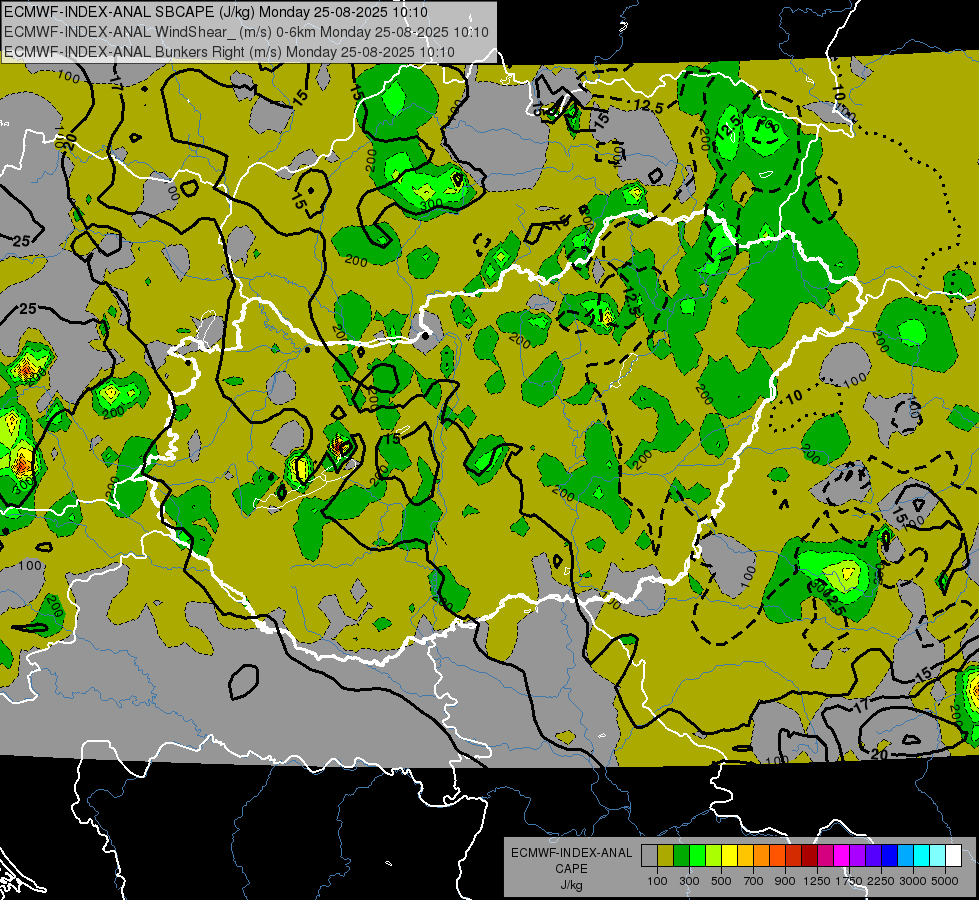Click the legend CAPE label

pyautogui.click(x=571, y=869)
